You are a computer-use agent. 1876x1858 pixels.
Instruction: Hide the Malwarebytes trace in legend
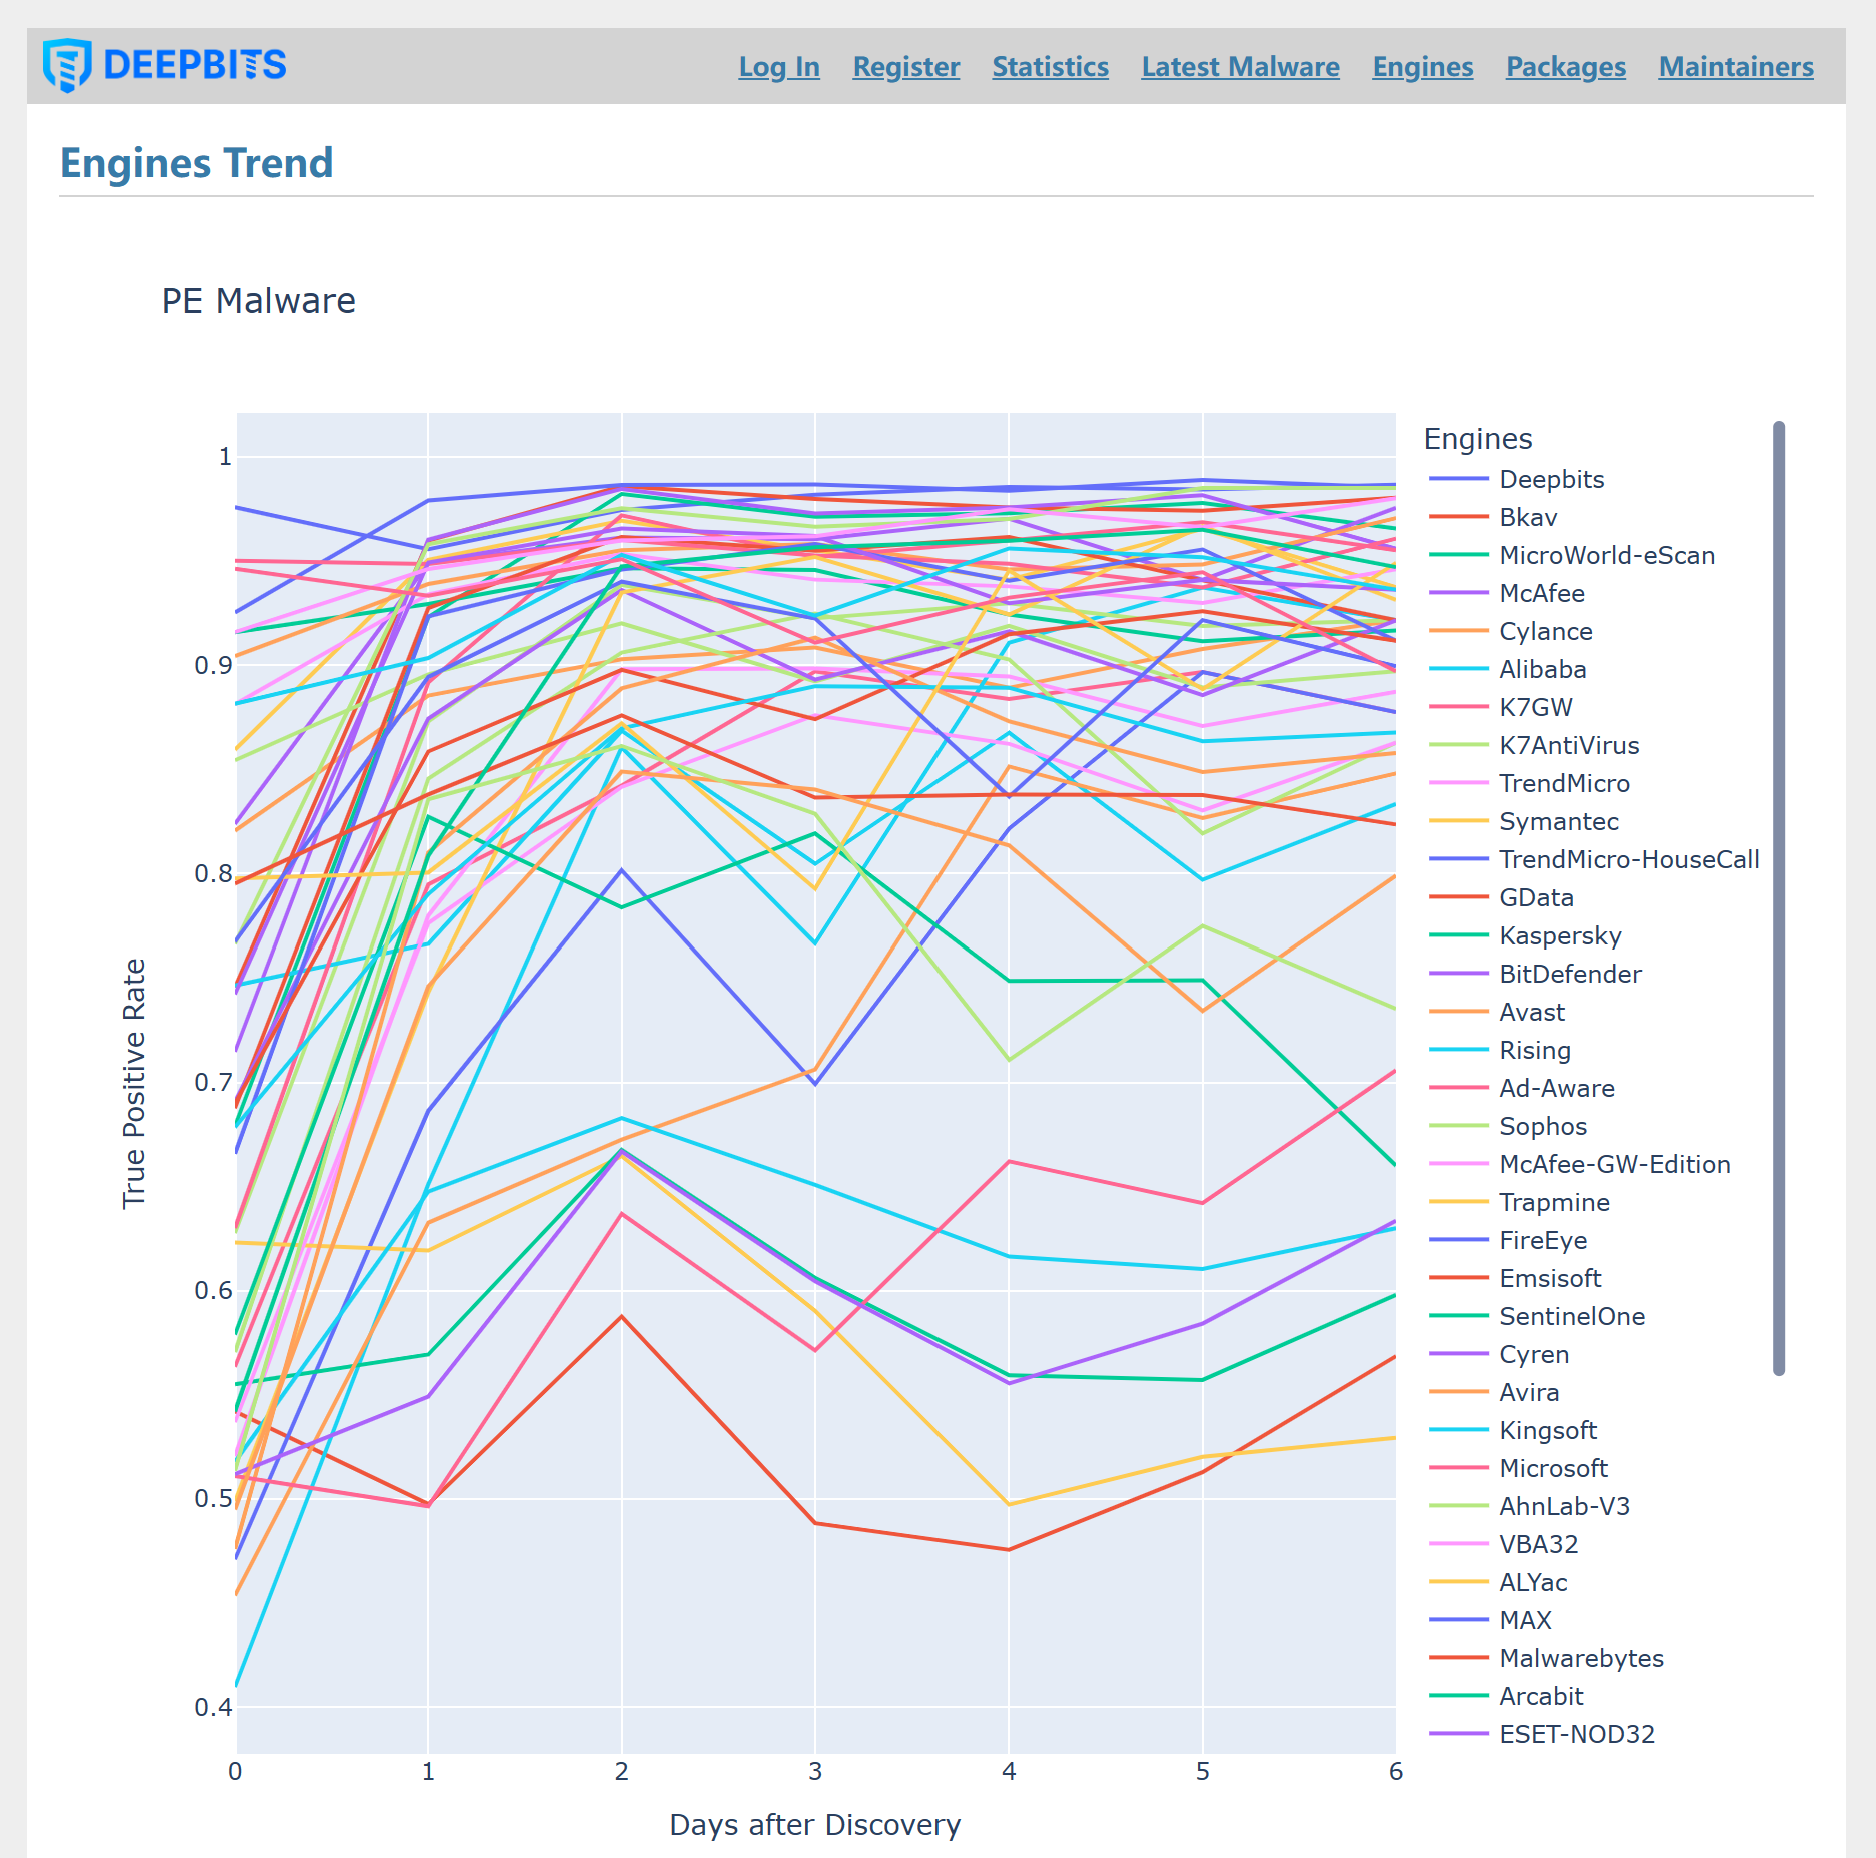1546,1658
